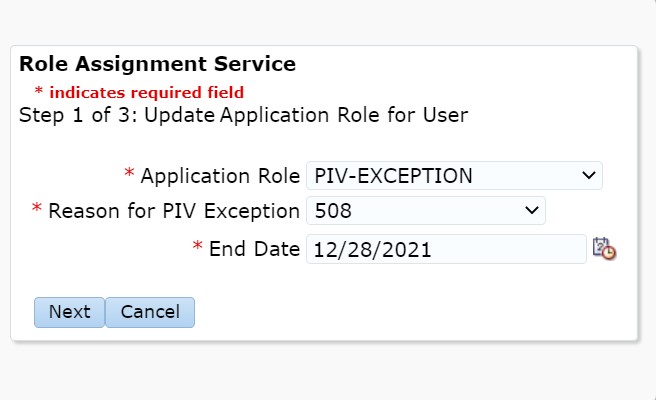
Task: Click the chevron on the 508 dropdown
Action: 530,211
